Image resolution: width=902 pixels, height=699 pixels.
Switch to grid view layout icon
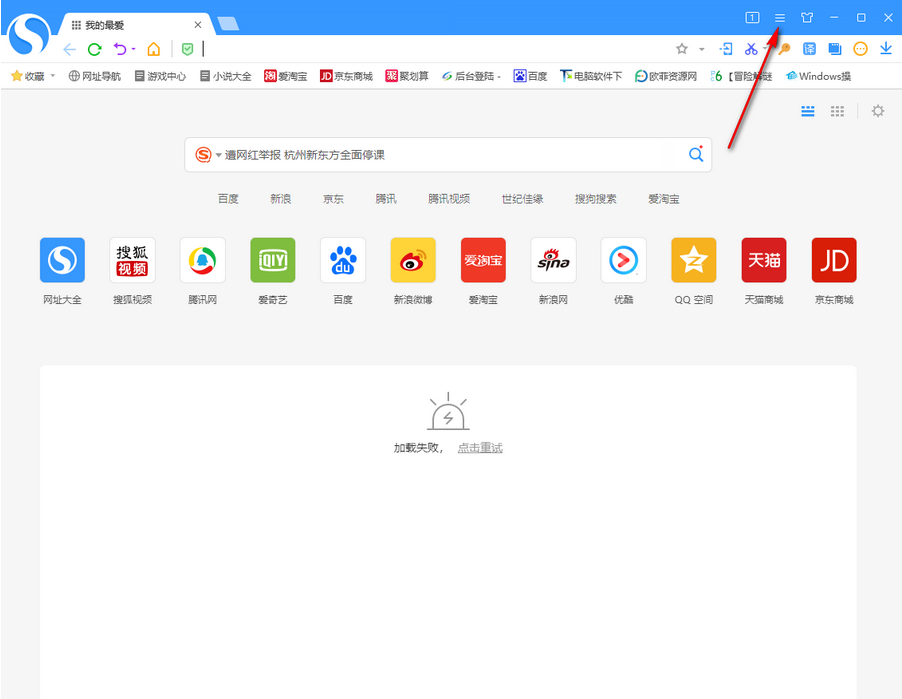[837, 111]
